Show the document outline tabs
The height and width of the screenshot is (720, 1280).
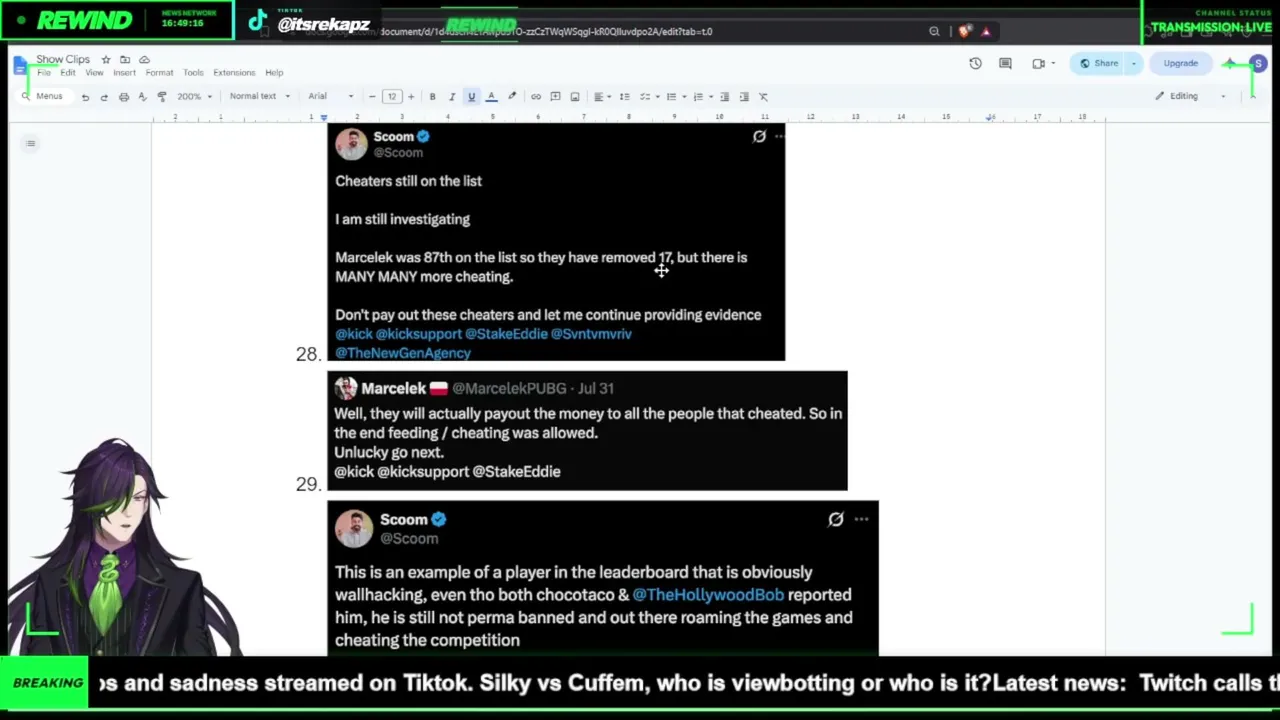(31, 144)
